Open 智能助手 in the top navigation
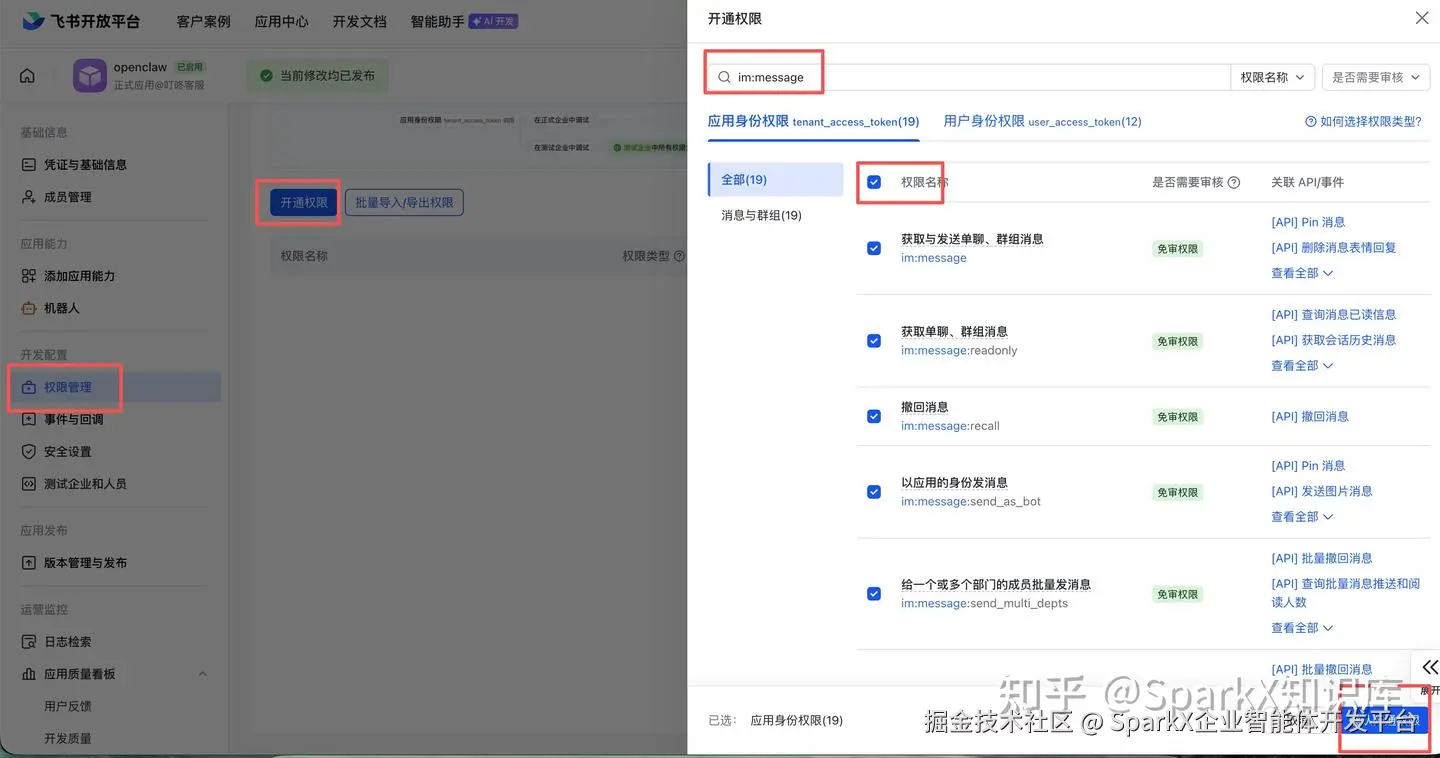The height and width of the screenshot is (758, 1440). point(437,21)
